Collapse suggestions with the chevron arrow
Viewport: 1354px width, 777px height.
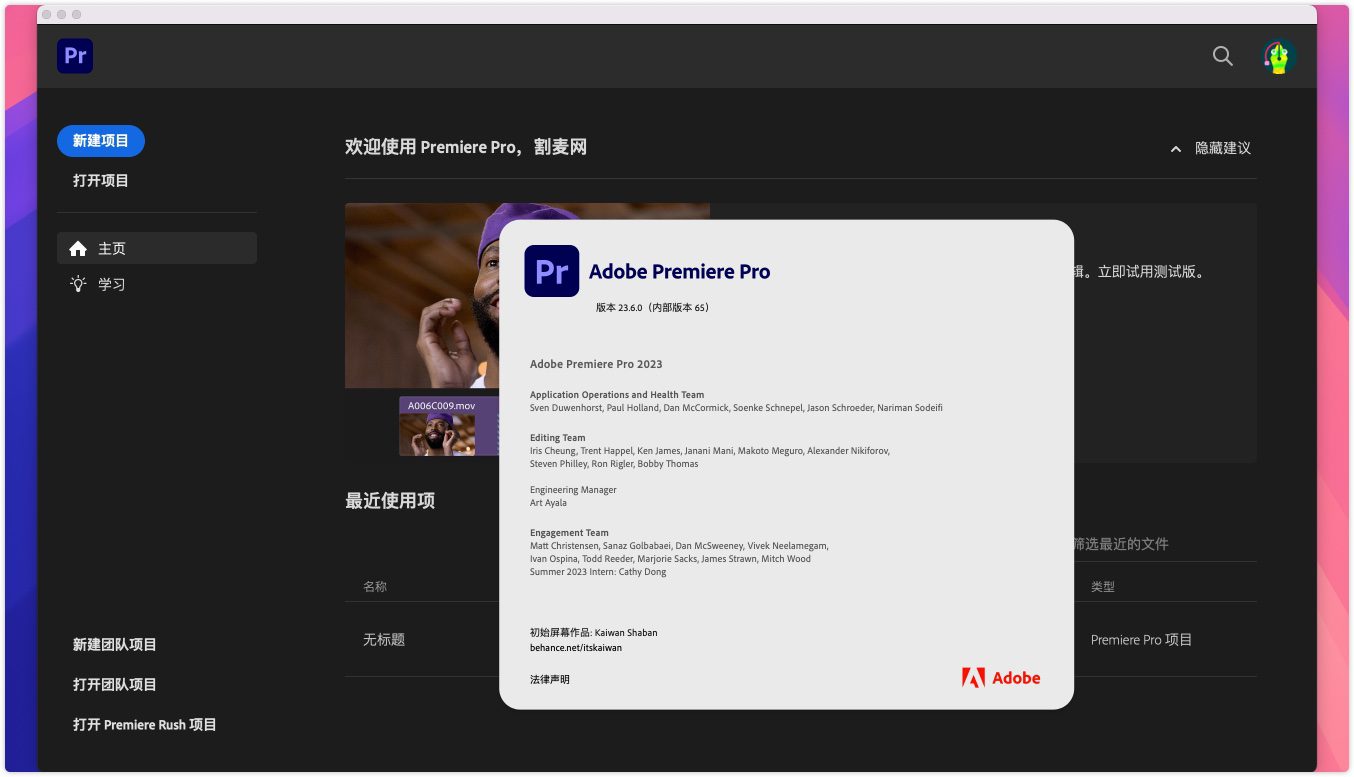pos(1176,149)
